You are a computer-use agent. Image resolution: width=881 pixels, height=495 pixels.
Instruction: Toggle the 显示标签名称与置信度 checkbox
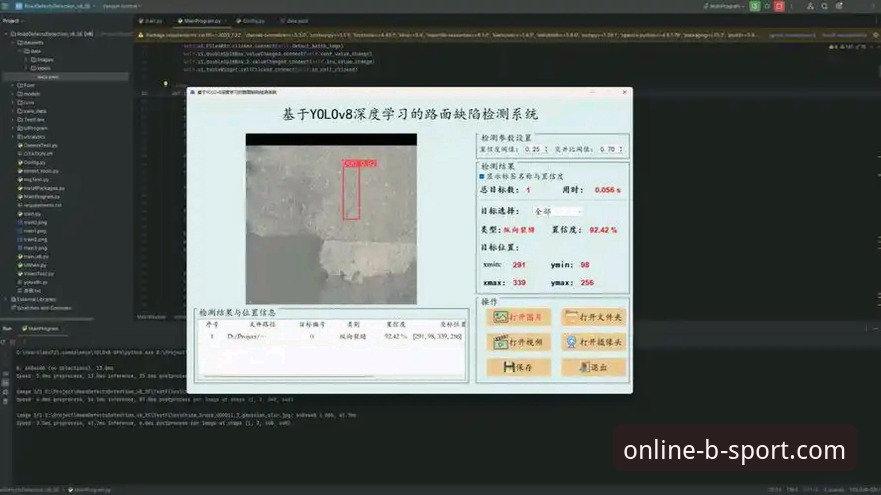482,176
